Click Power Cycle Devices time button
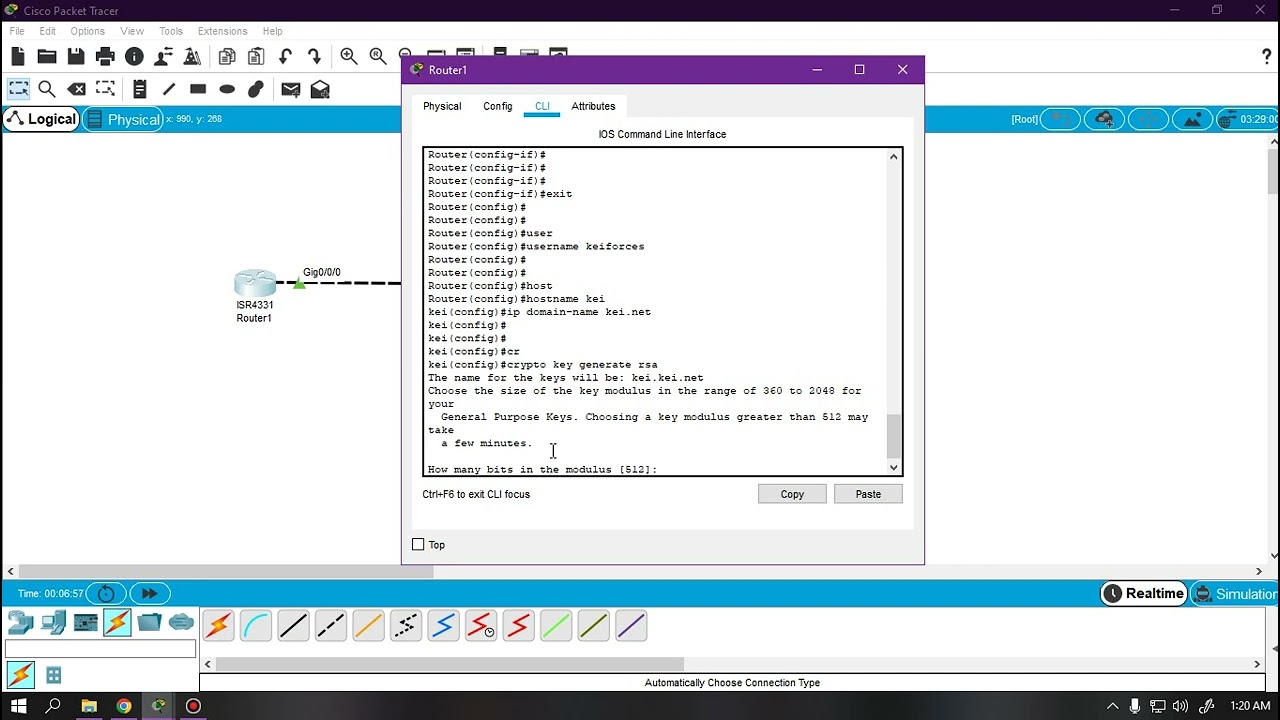The width and height of the screenshot is (1280, 720). coord(106,593)
